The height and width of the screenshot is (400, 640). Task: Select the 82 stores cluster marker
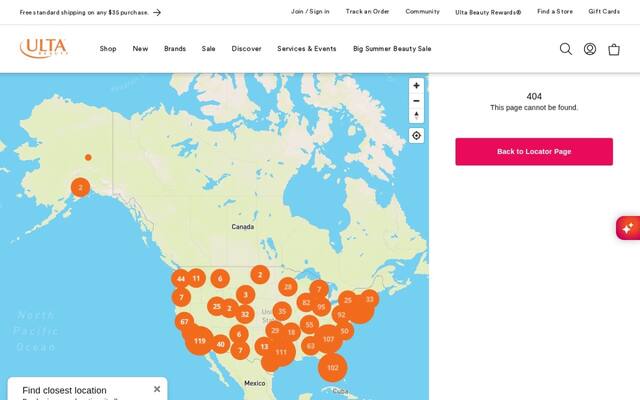tap(306, 302)
